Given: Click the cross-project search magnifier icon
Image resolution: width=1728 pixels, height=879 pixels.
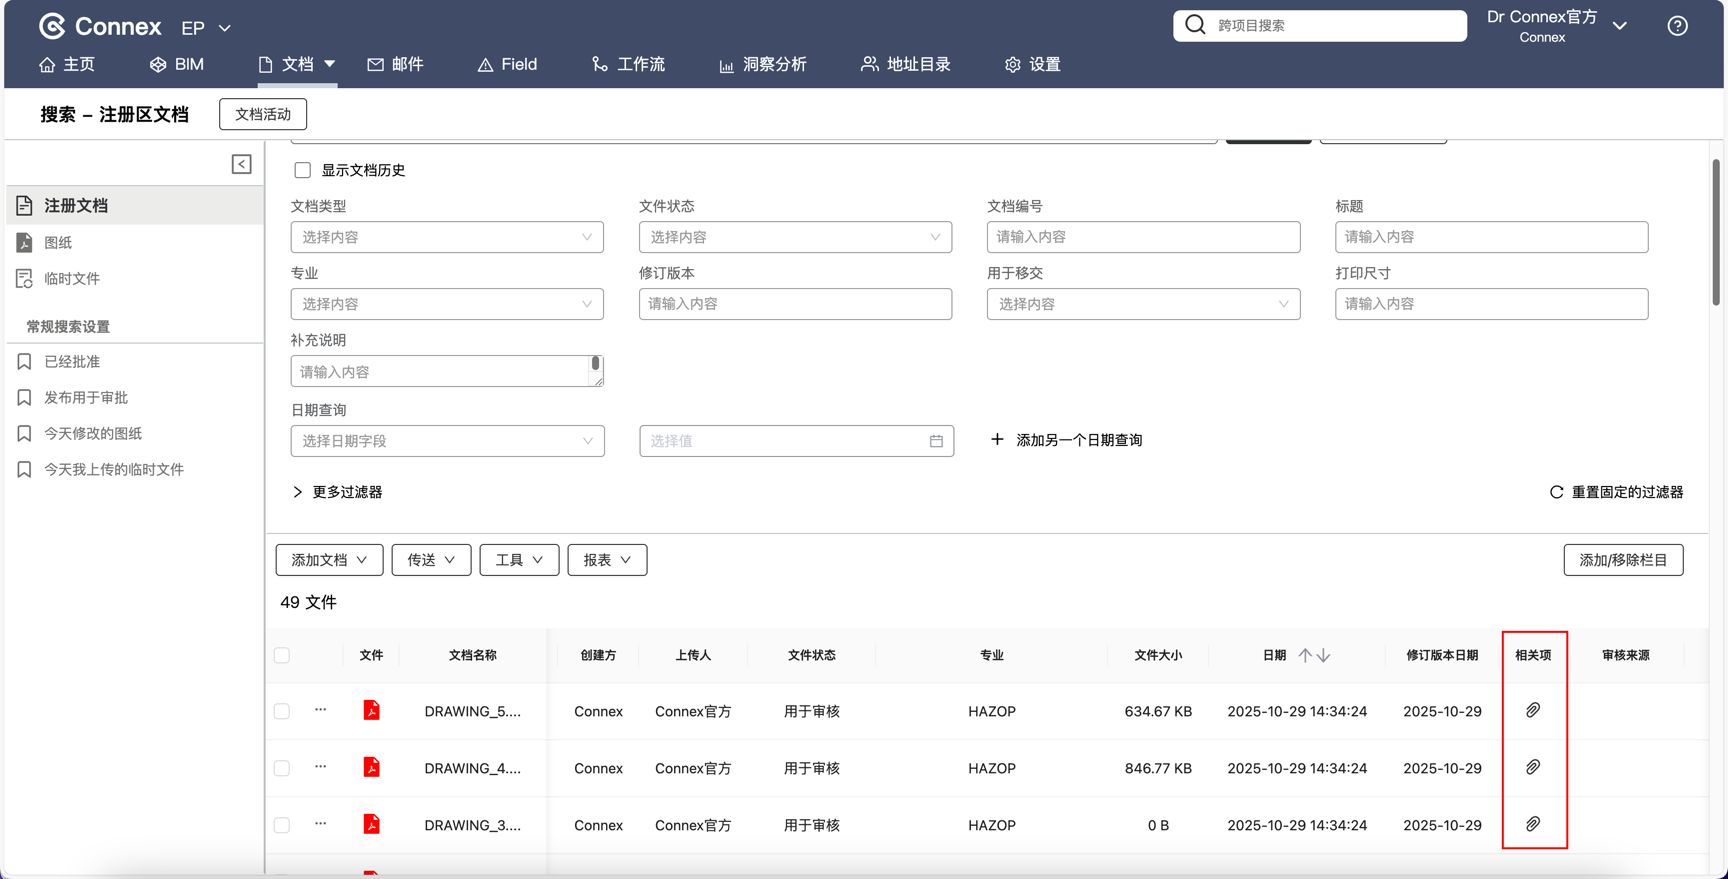Looking at the screenshot, I should (1195, 25).
